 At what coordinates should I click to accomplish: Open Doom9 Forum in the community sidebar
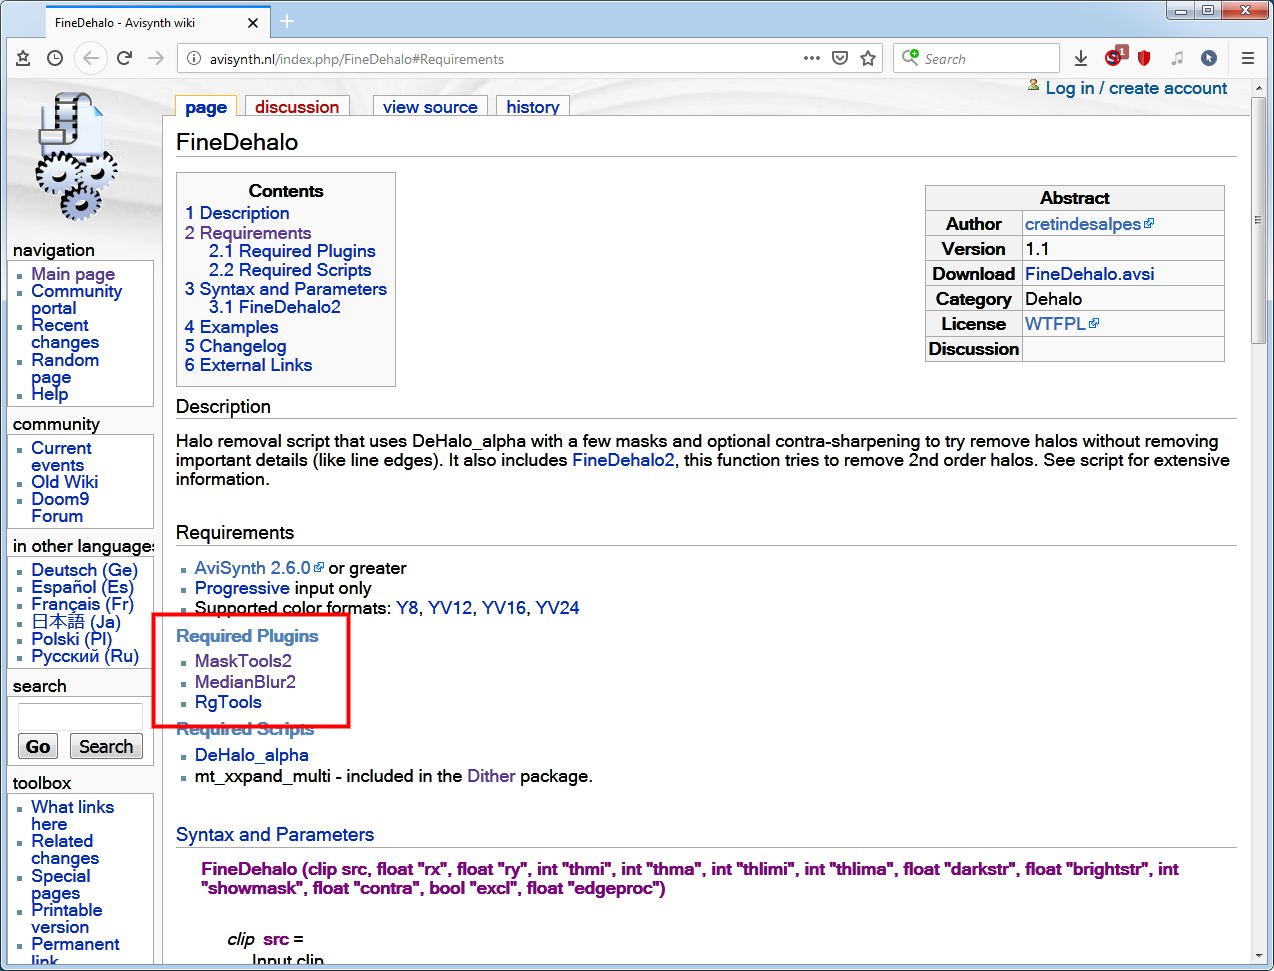(60, 508)
